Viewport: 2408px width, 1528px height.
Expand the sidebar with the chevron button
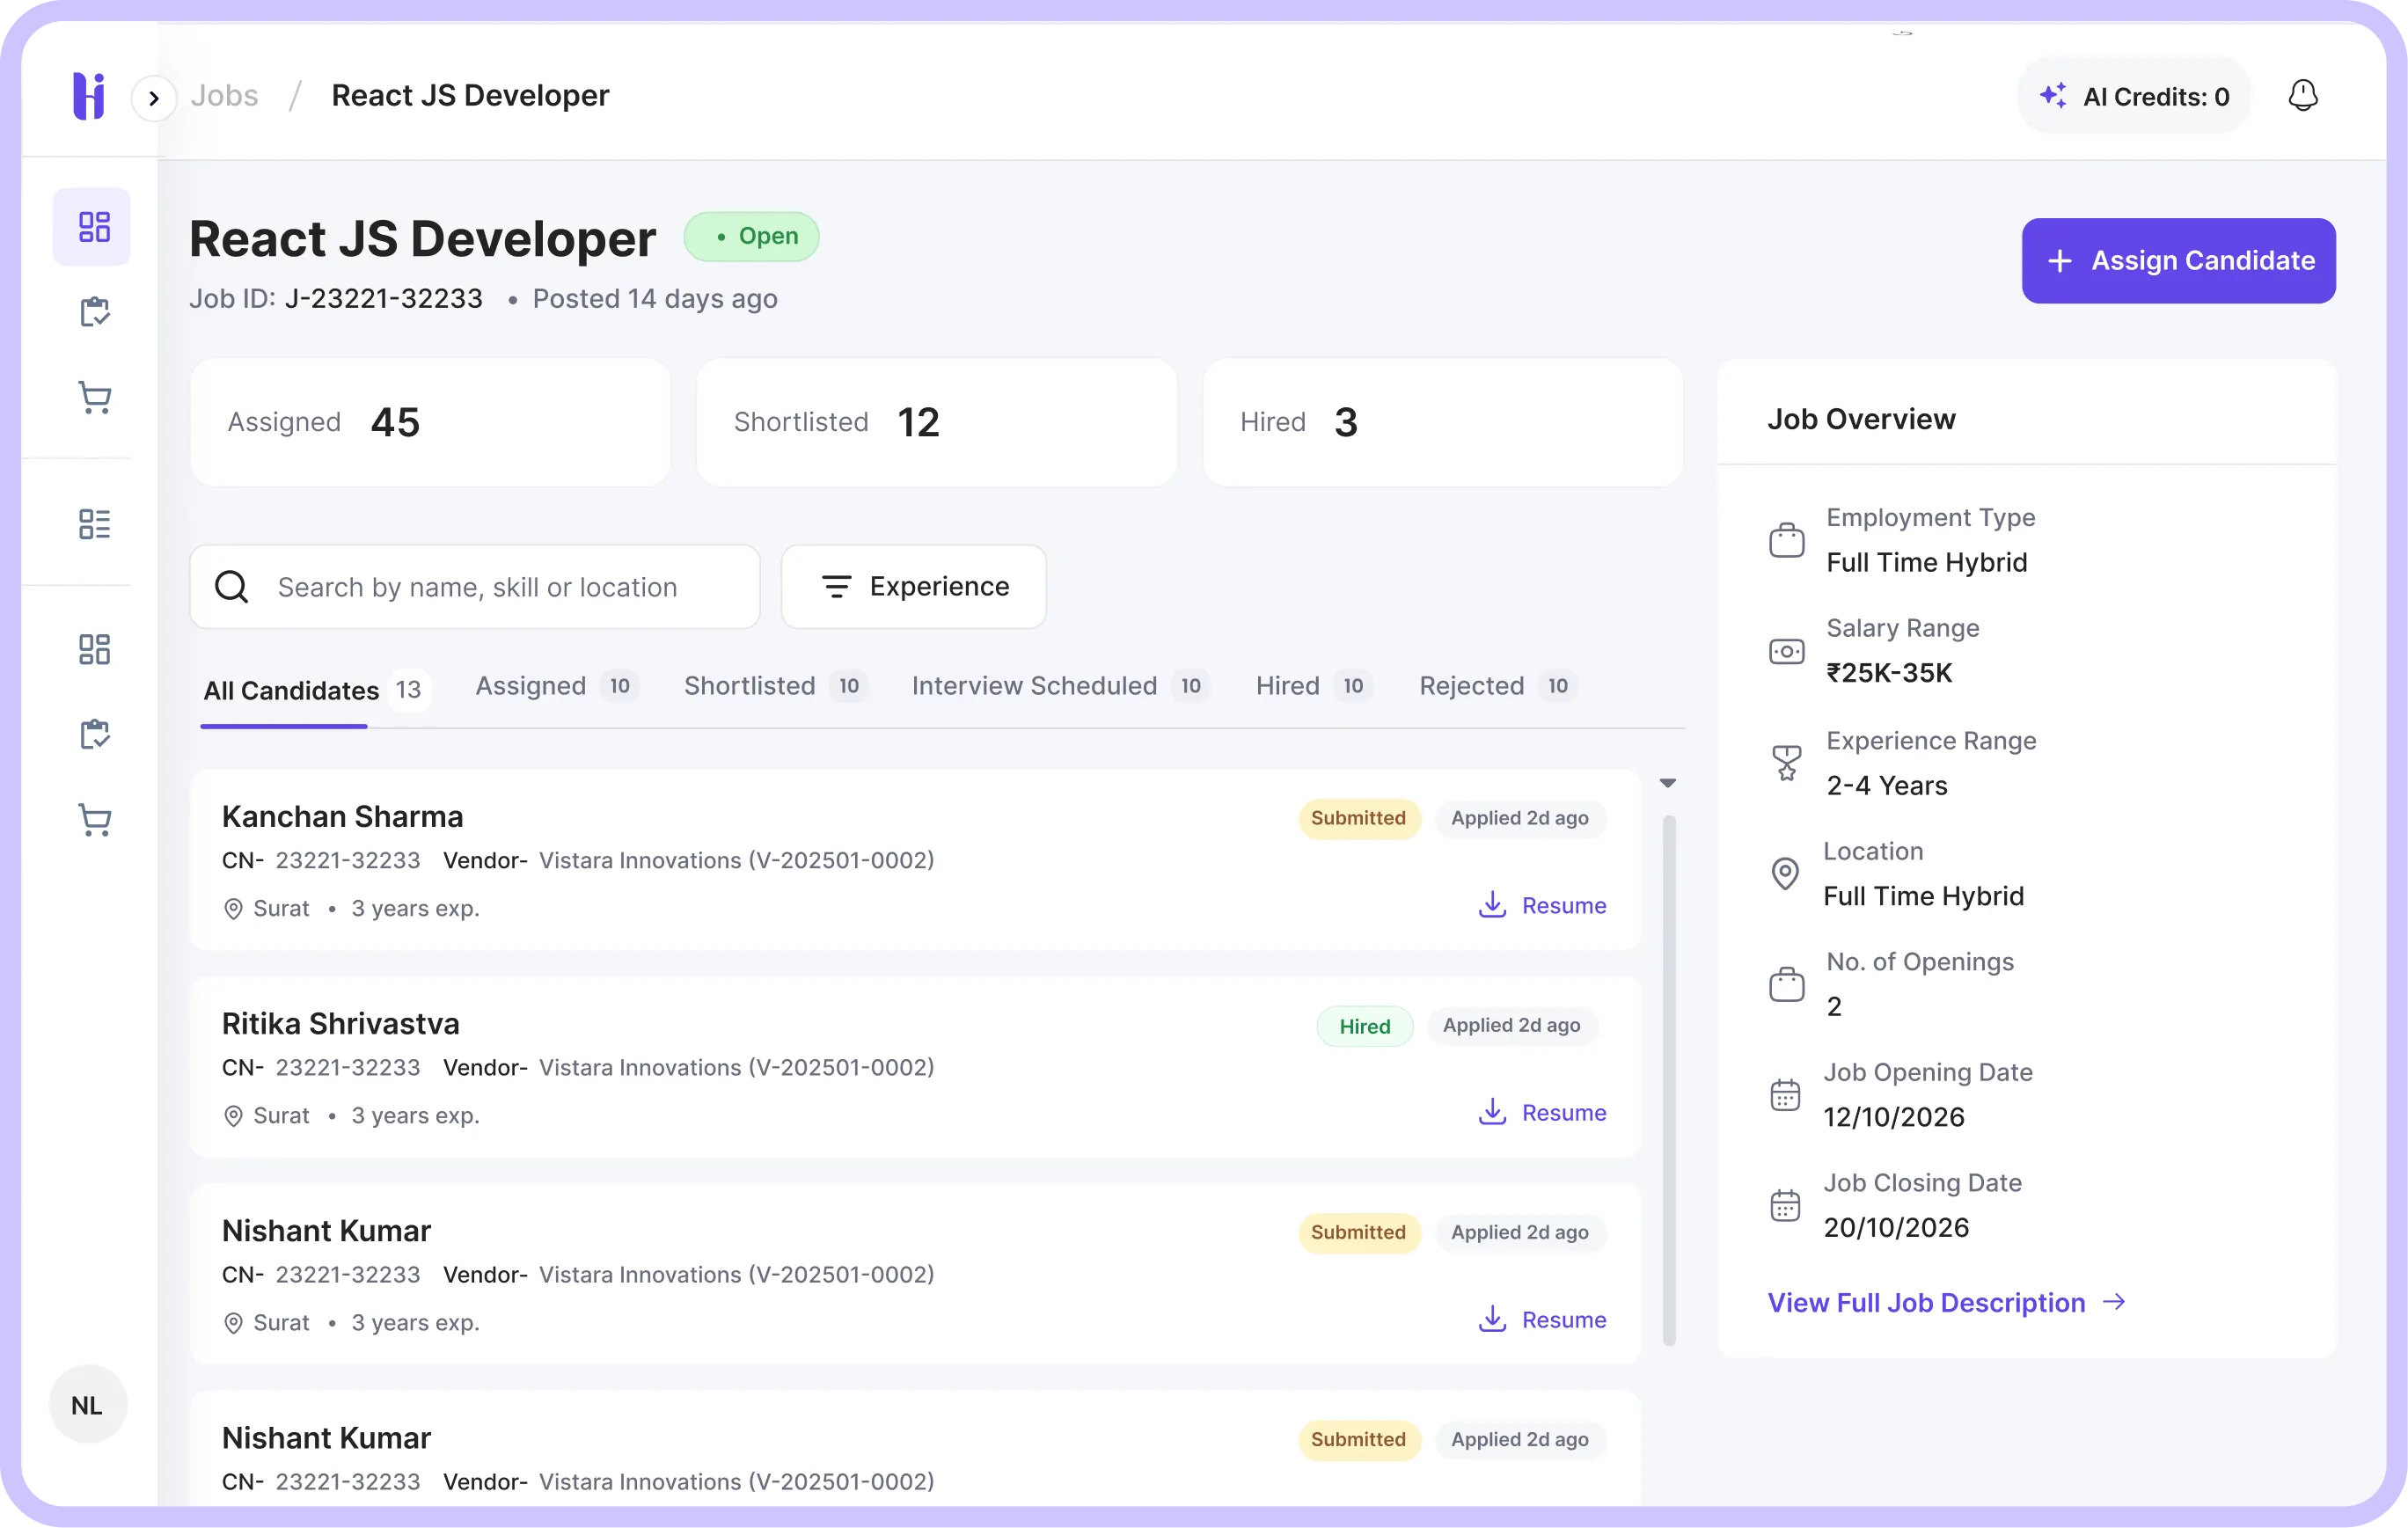point(154,98)
